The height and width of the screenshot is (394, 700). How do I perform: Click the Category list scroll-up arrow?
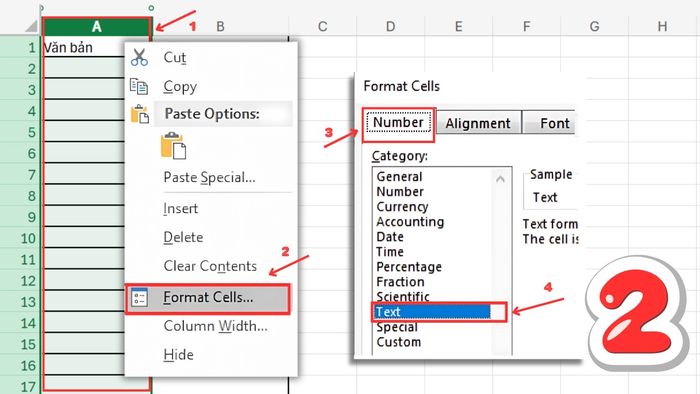tap(500, 179)
